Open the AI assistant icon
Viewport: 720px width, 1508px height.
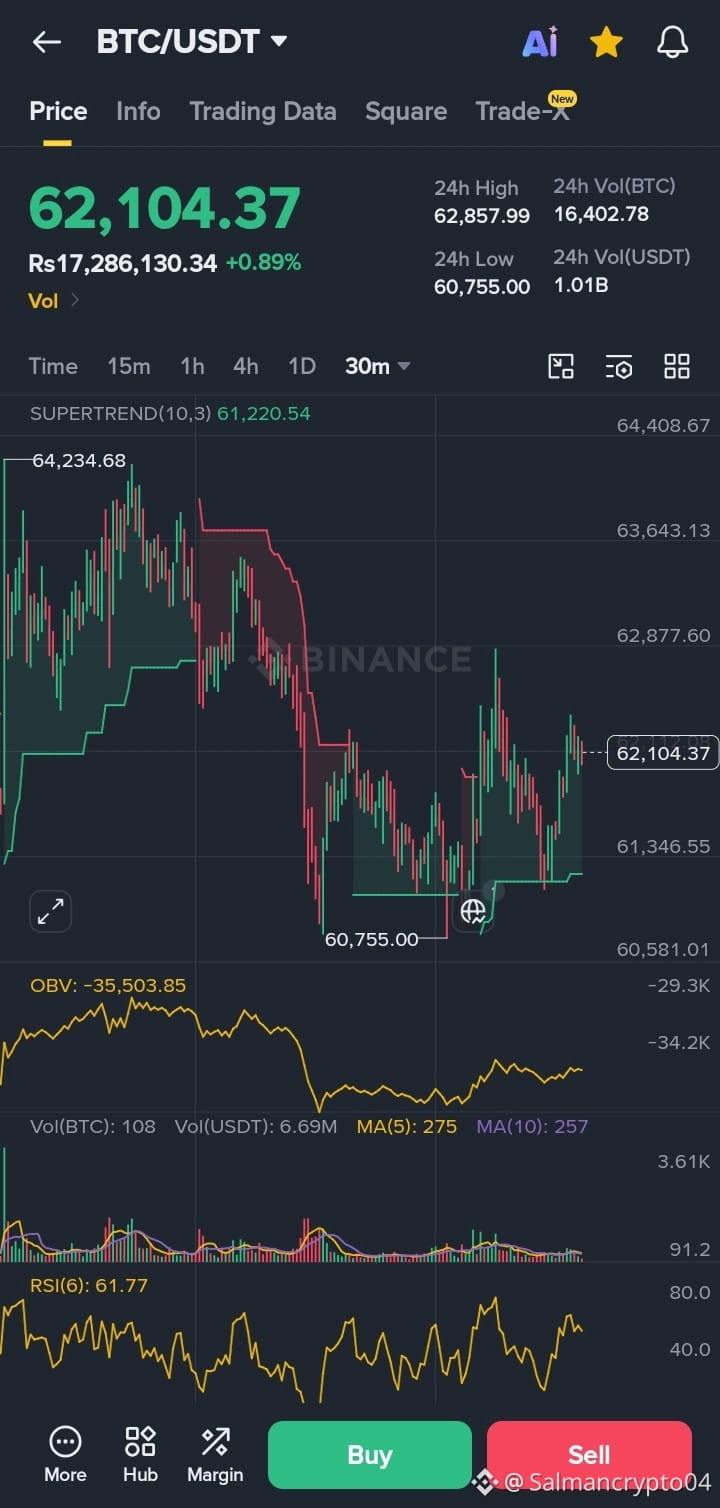tap(540, 42)
